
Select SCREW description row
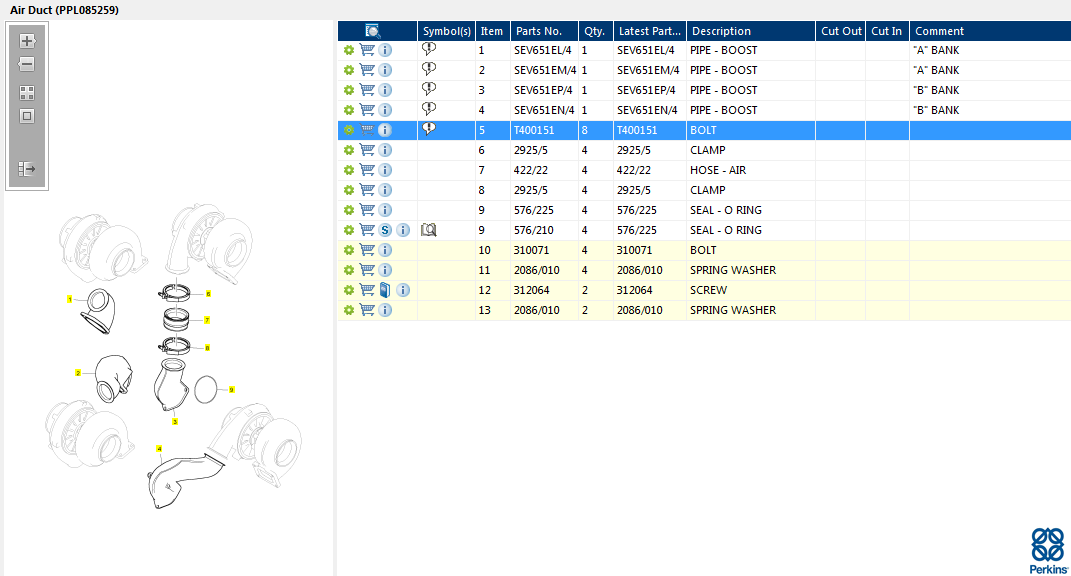tap(708, 290)
